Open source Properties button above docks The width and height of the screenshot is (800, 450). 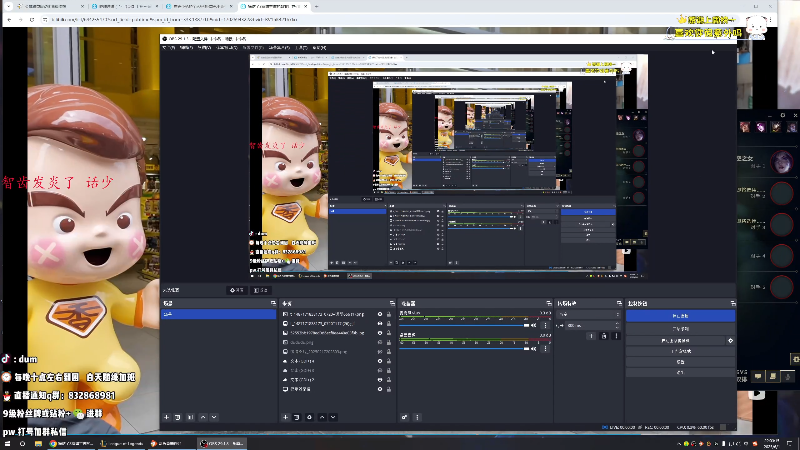[237, 290]
